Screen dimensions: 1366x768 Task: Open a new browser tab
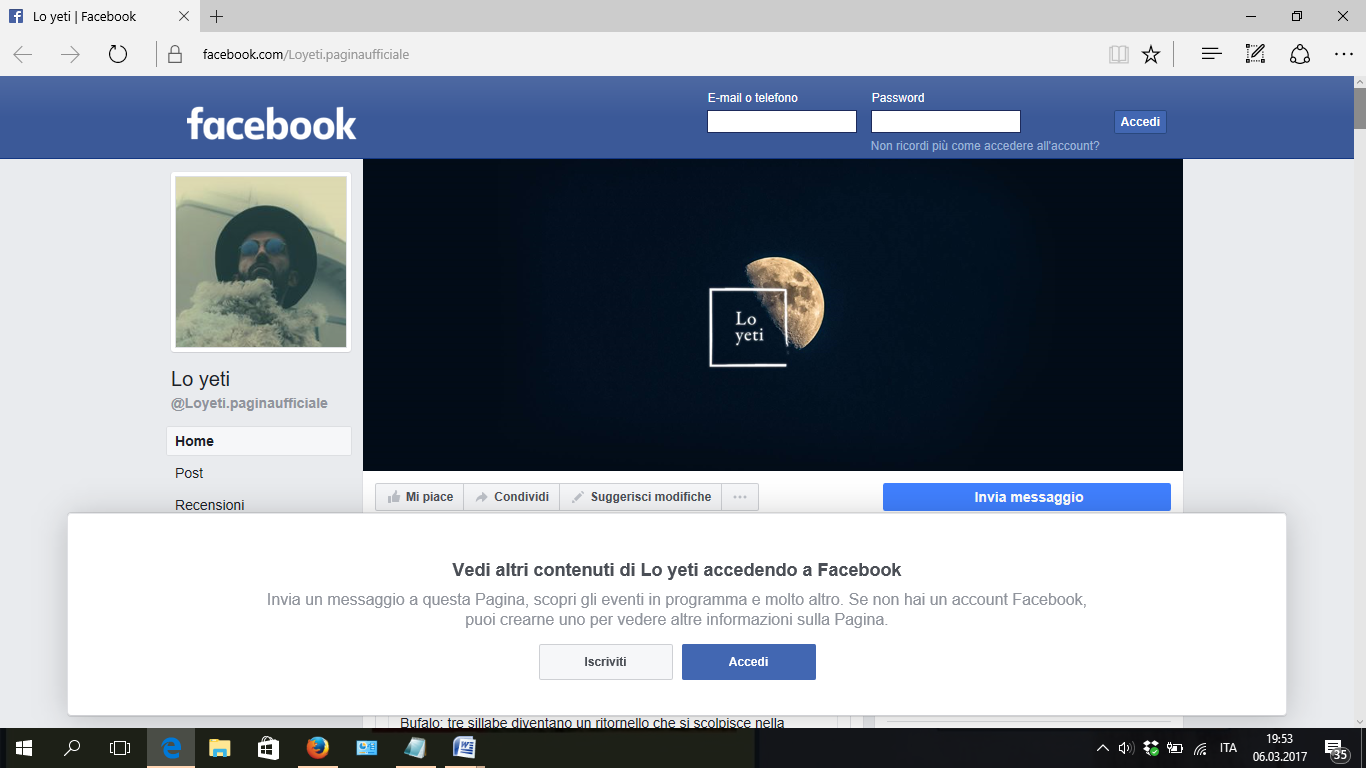click(217, 16)
